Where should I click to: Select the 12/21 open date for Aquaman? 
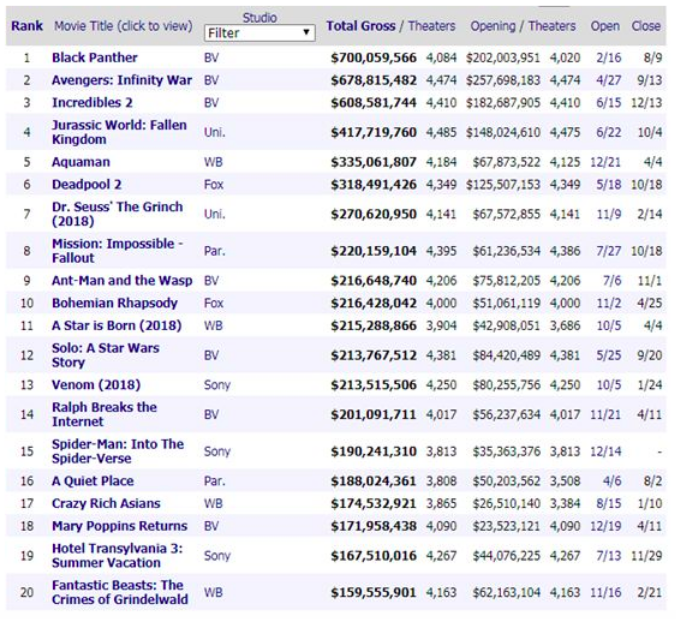(x=605, y=162)
